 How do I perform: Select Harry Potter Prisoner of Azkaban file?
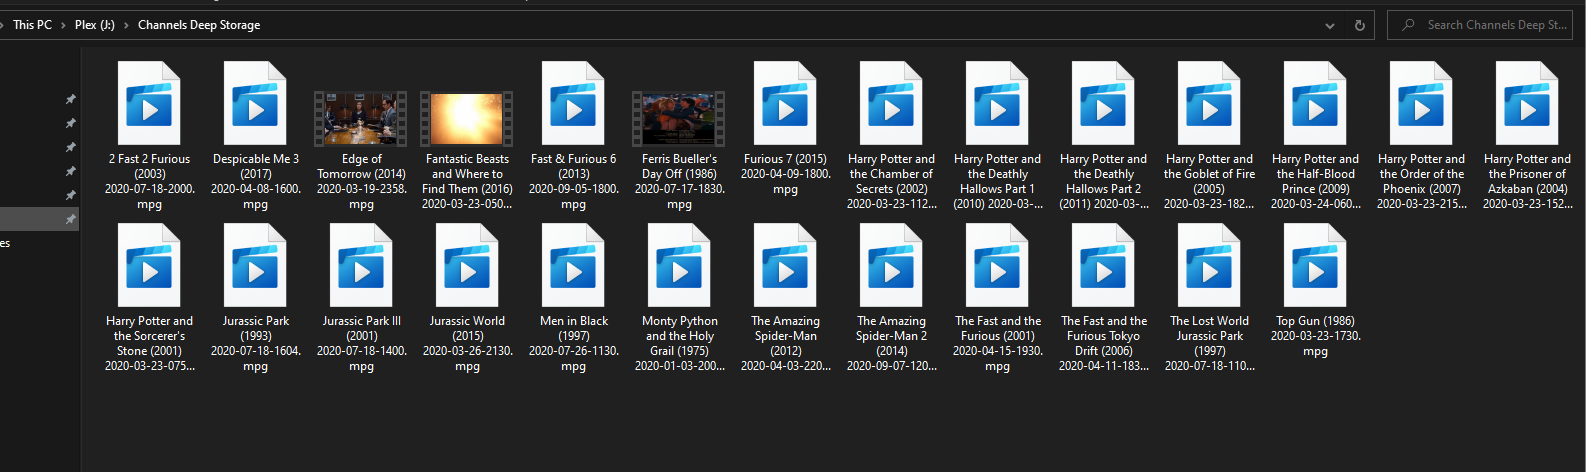tap(1527, 104)
